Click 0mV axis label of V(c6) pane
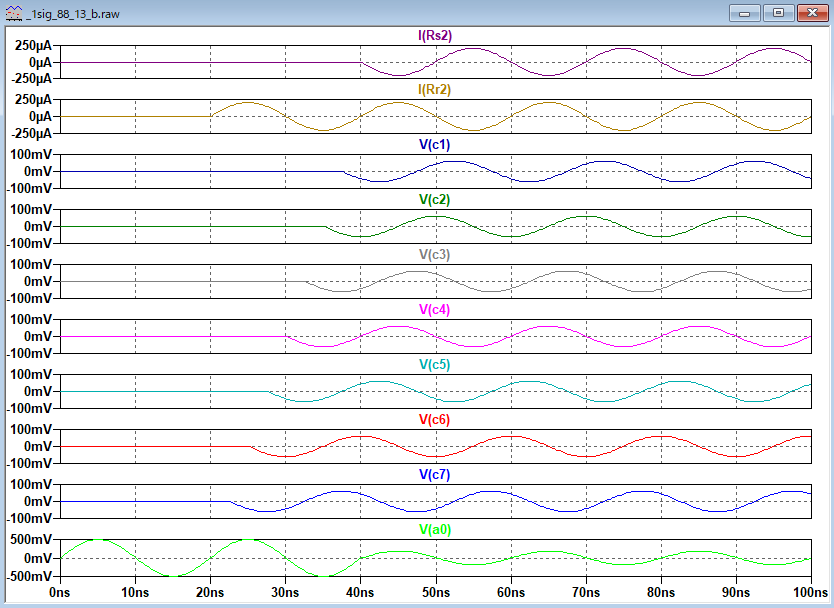 (x=38, y=446)
